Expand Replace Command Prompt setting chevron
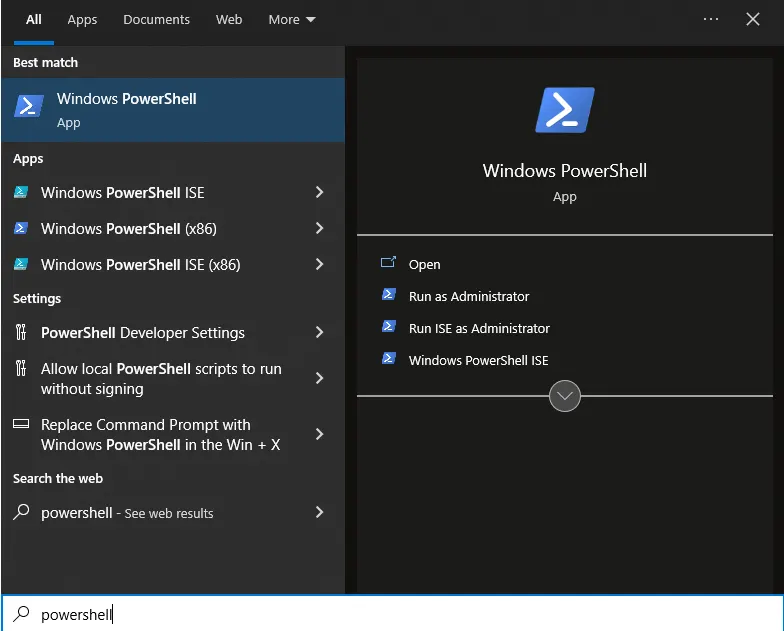This screenshot has width=784, height=631. [x=320, y=434]
